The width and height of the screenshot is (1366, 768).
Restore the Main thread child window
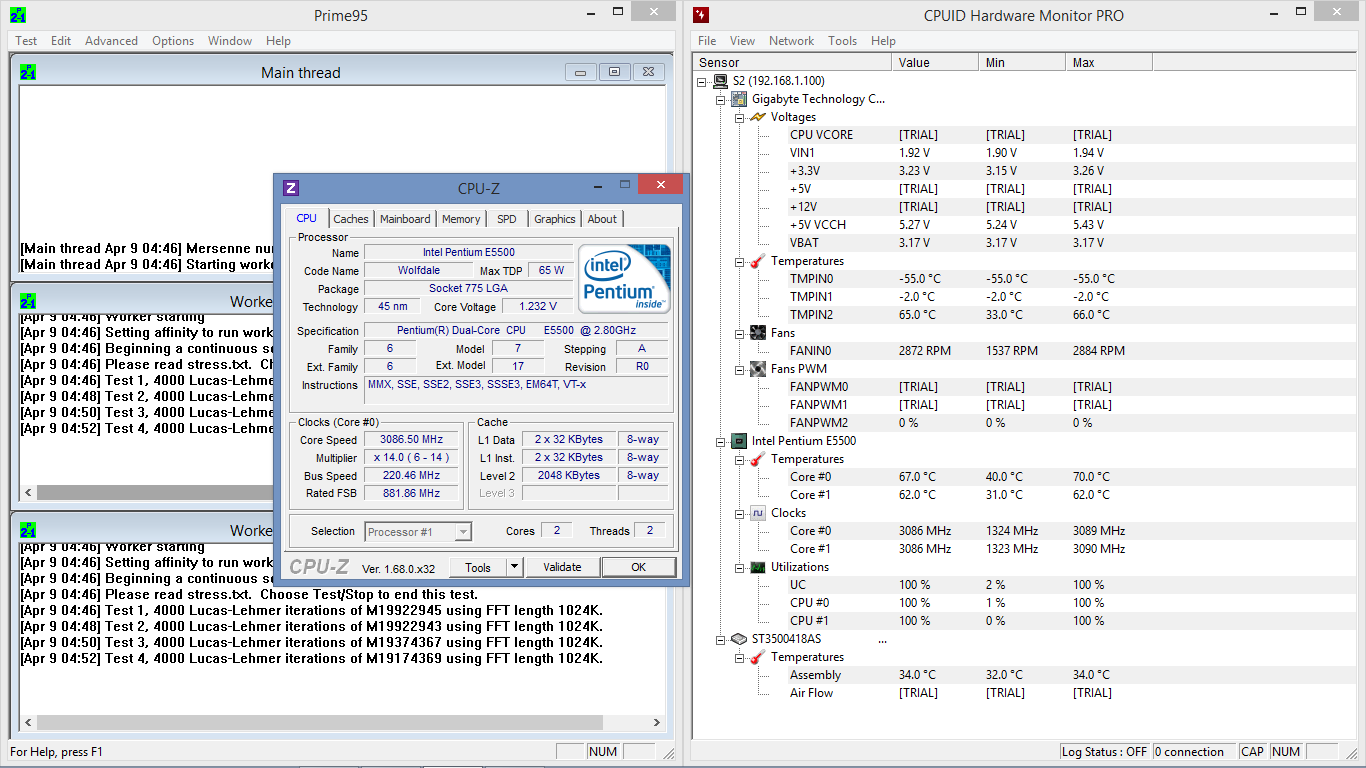[614, 72]
